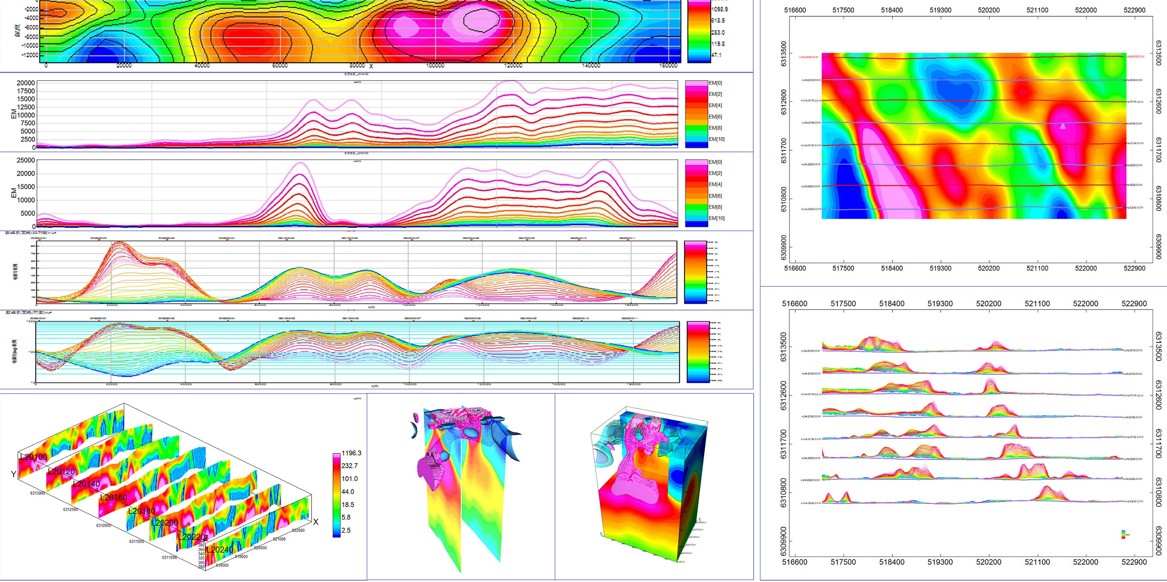Select the bottommost profile line in the stacked profiles map

pos(970,501)
